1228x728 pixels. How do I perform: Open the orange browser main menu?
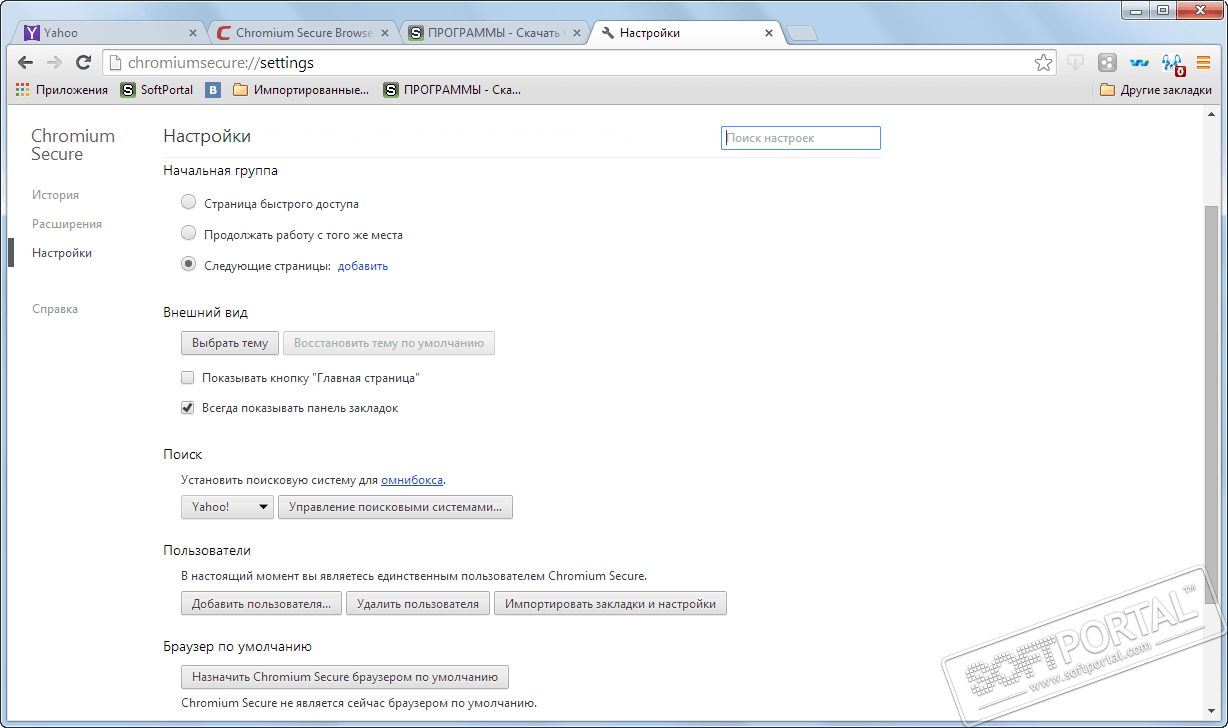(1204, 63)
